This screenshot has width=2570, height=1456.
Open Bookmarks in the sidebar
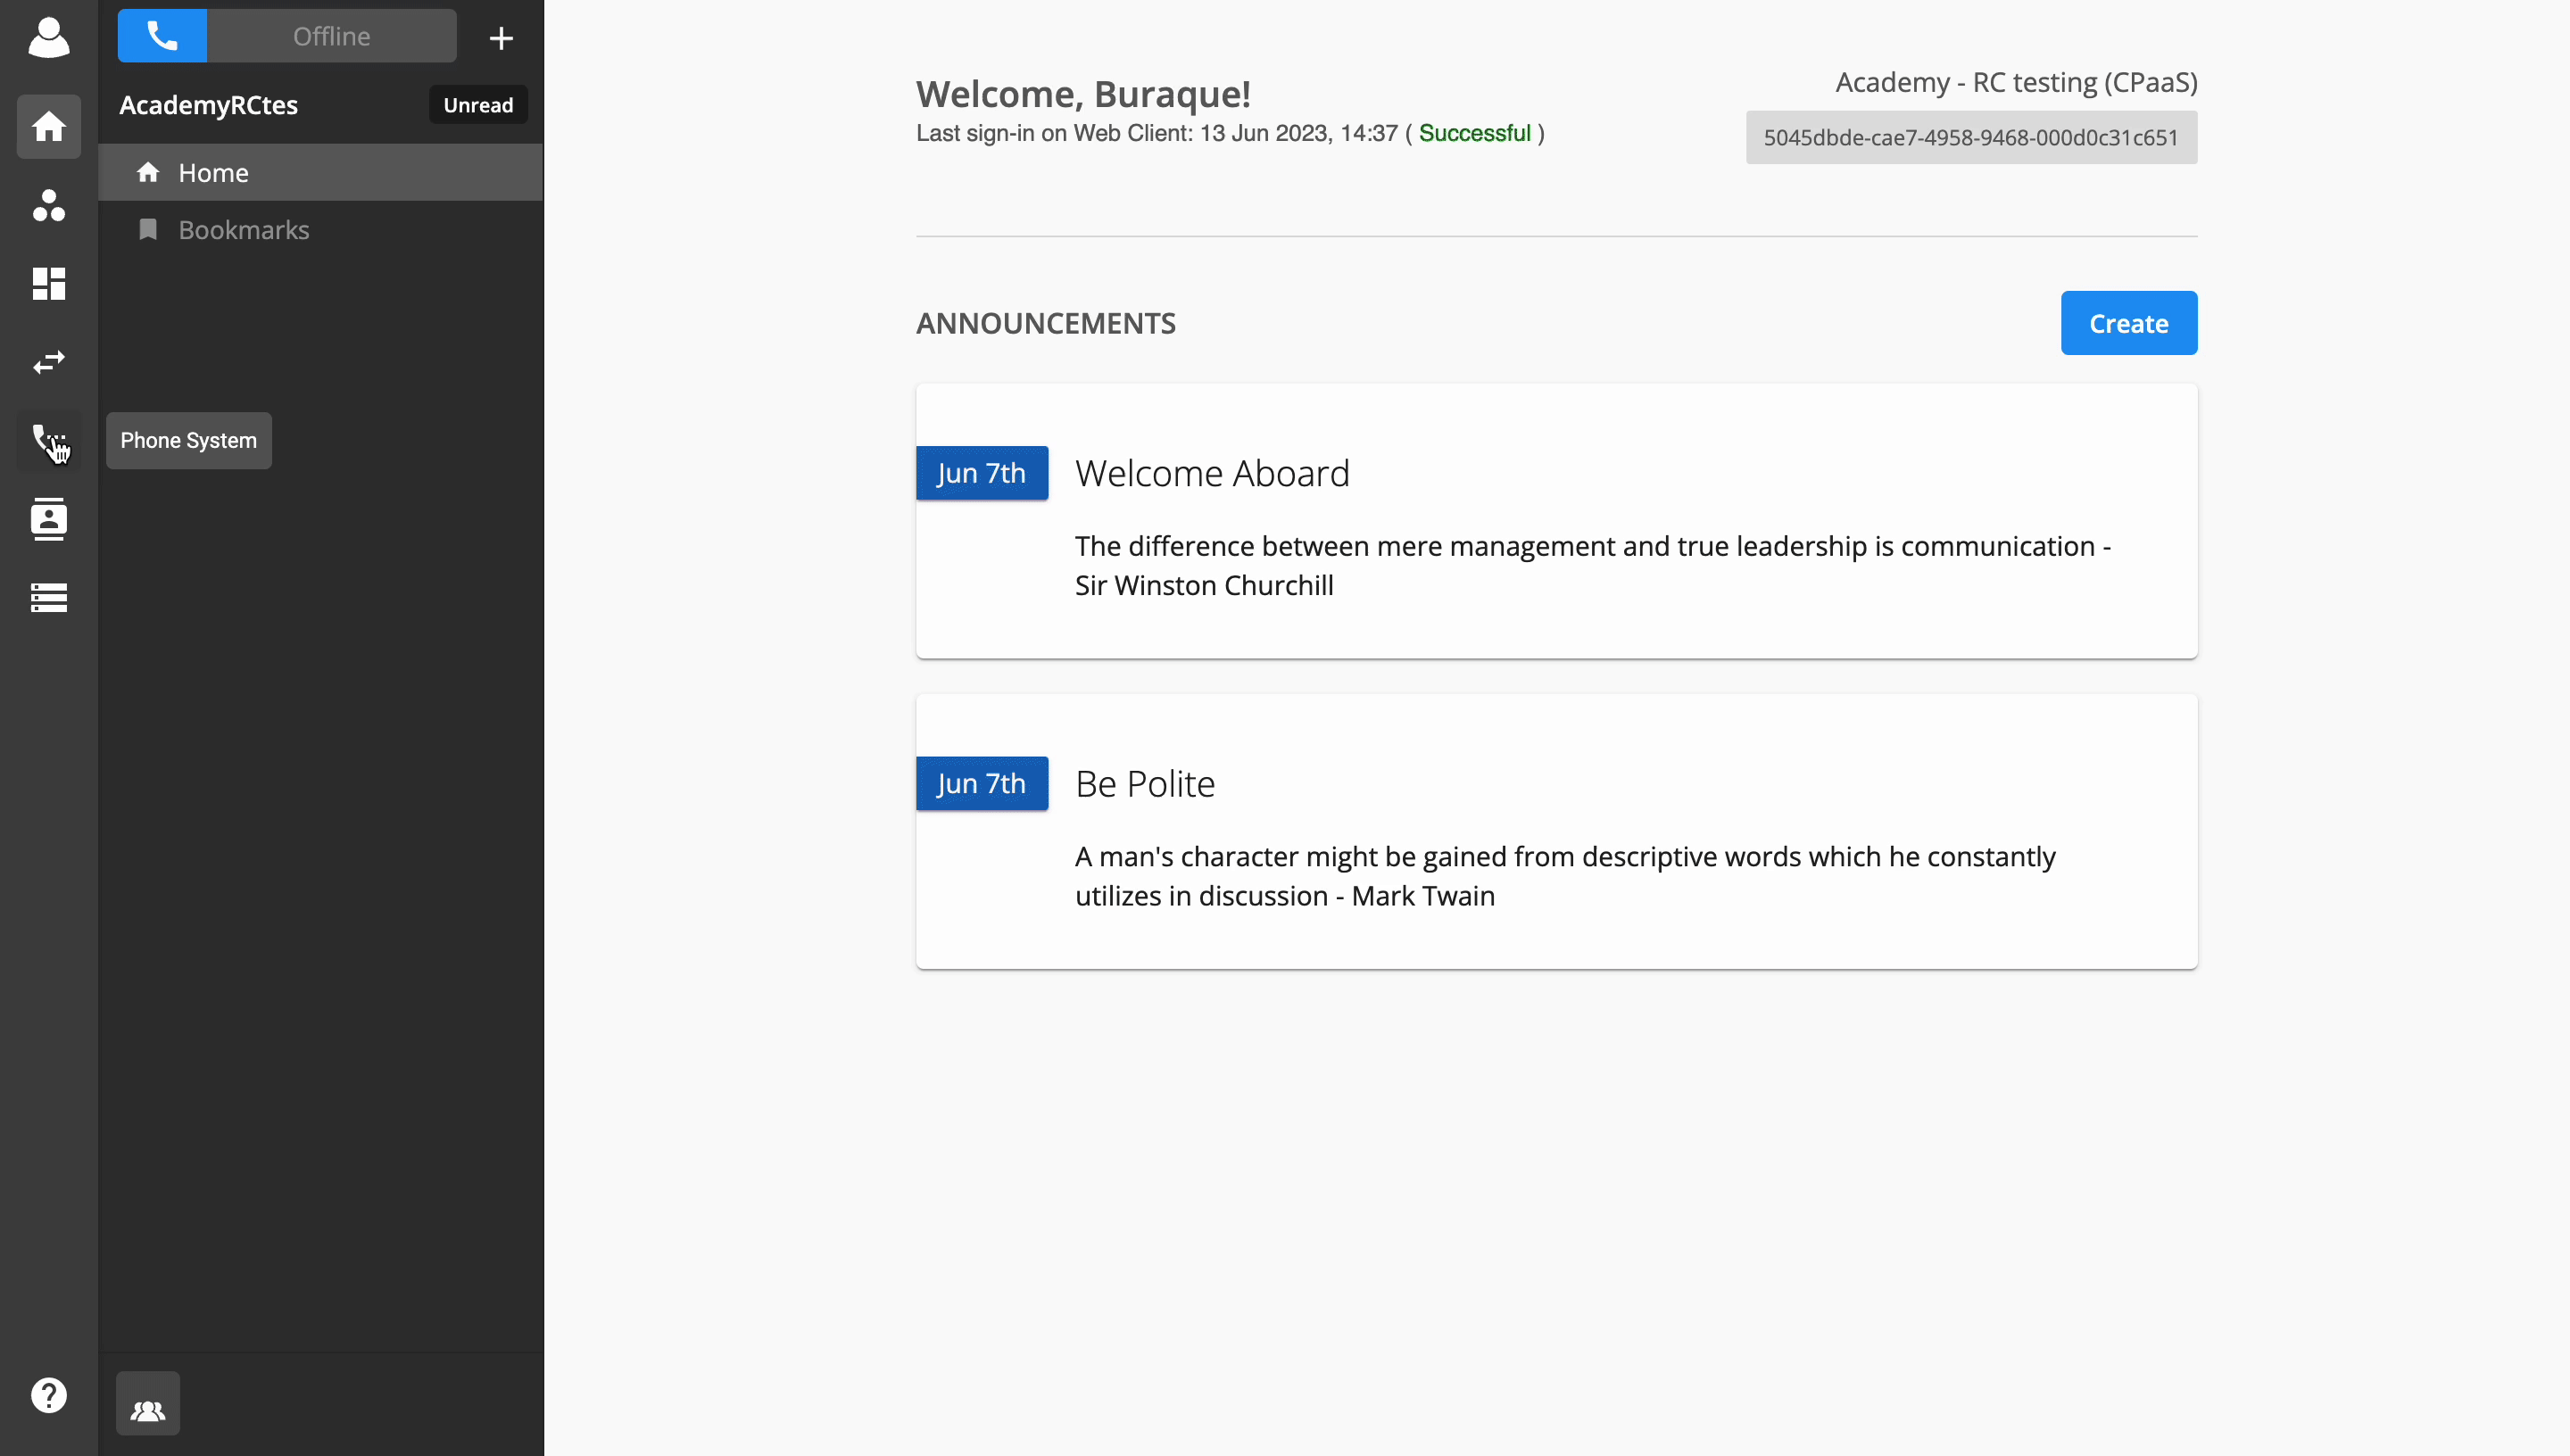click(321, 230)
